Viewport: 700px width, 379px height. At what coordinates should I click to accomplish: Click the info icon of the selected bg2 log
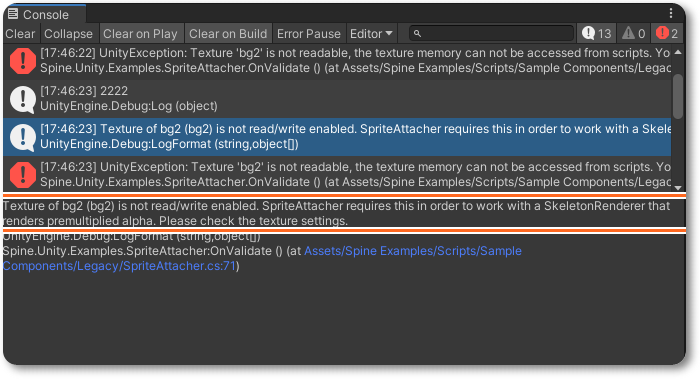[22, 137]
